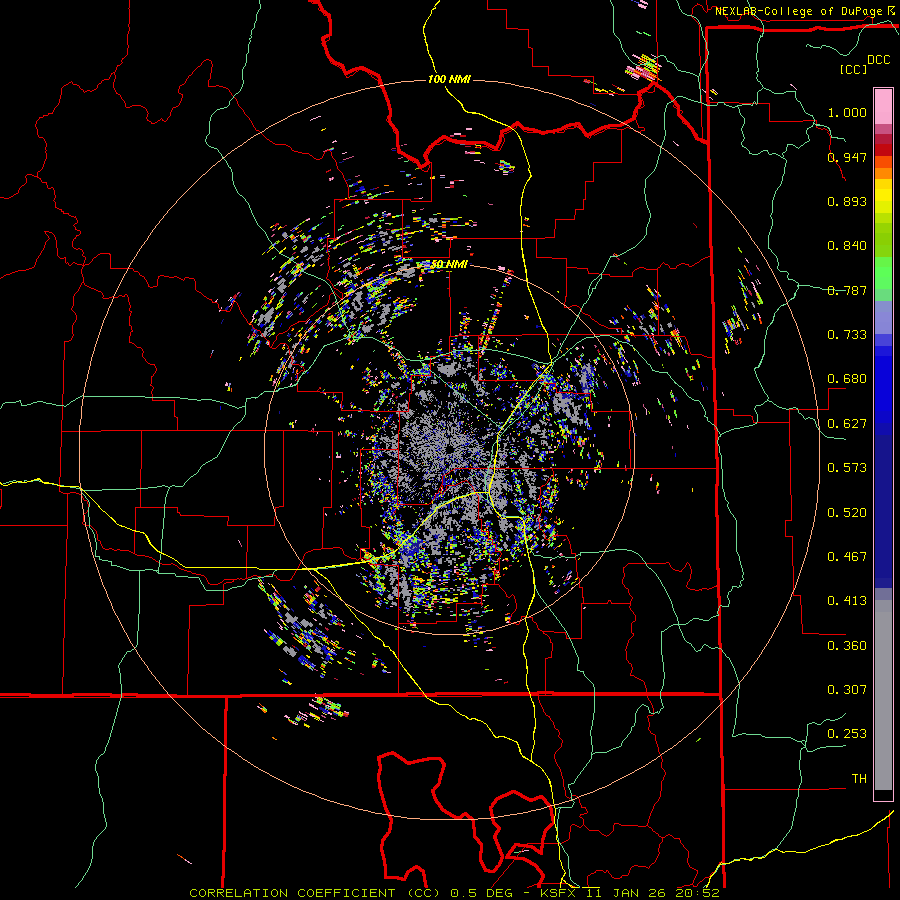Click the 0.520 scale value

click(x=847, y=513)
